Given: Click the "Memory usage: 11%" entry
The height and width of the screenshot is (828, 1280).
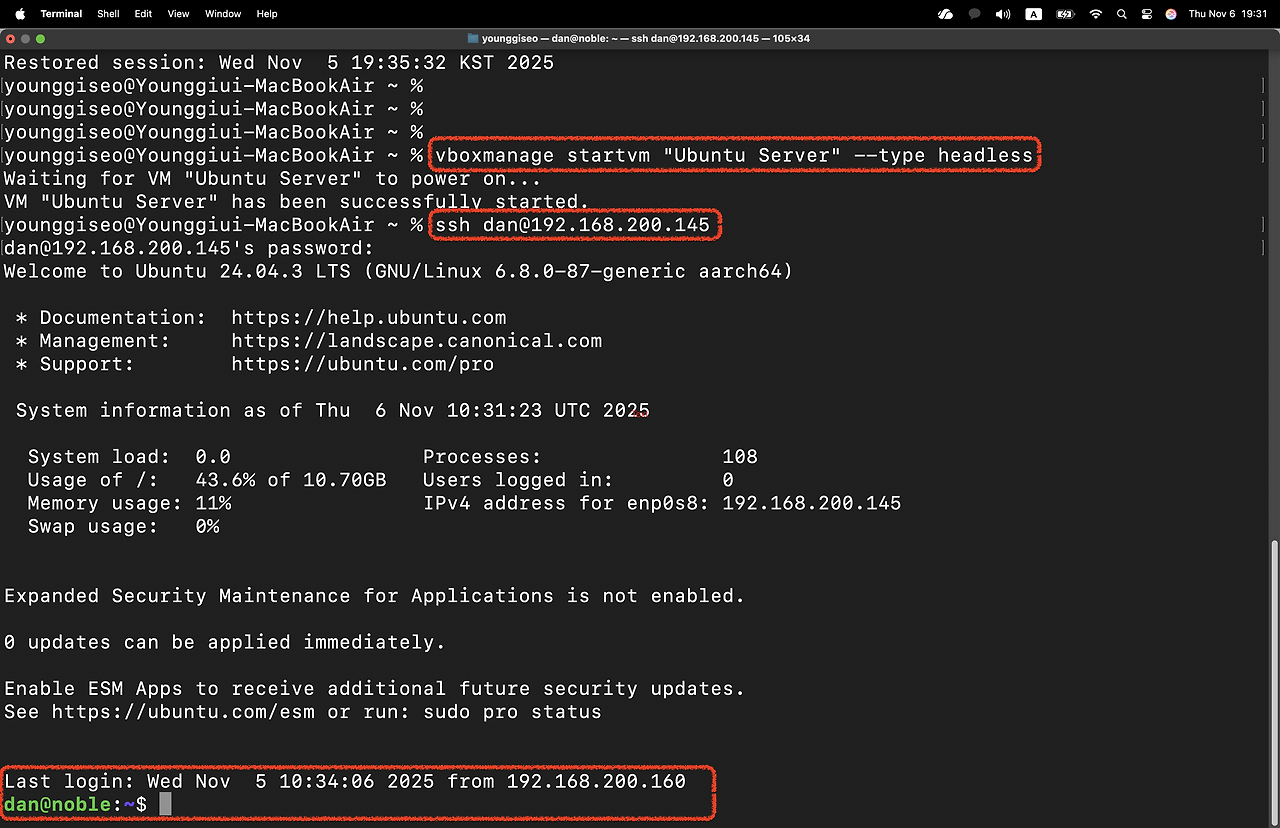Looking at the screenshot, I should click(130, 503).
